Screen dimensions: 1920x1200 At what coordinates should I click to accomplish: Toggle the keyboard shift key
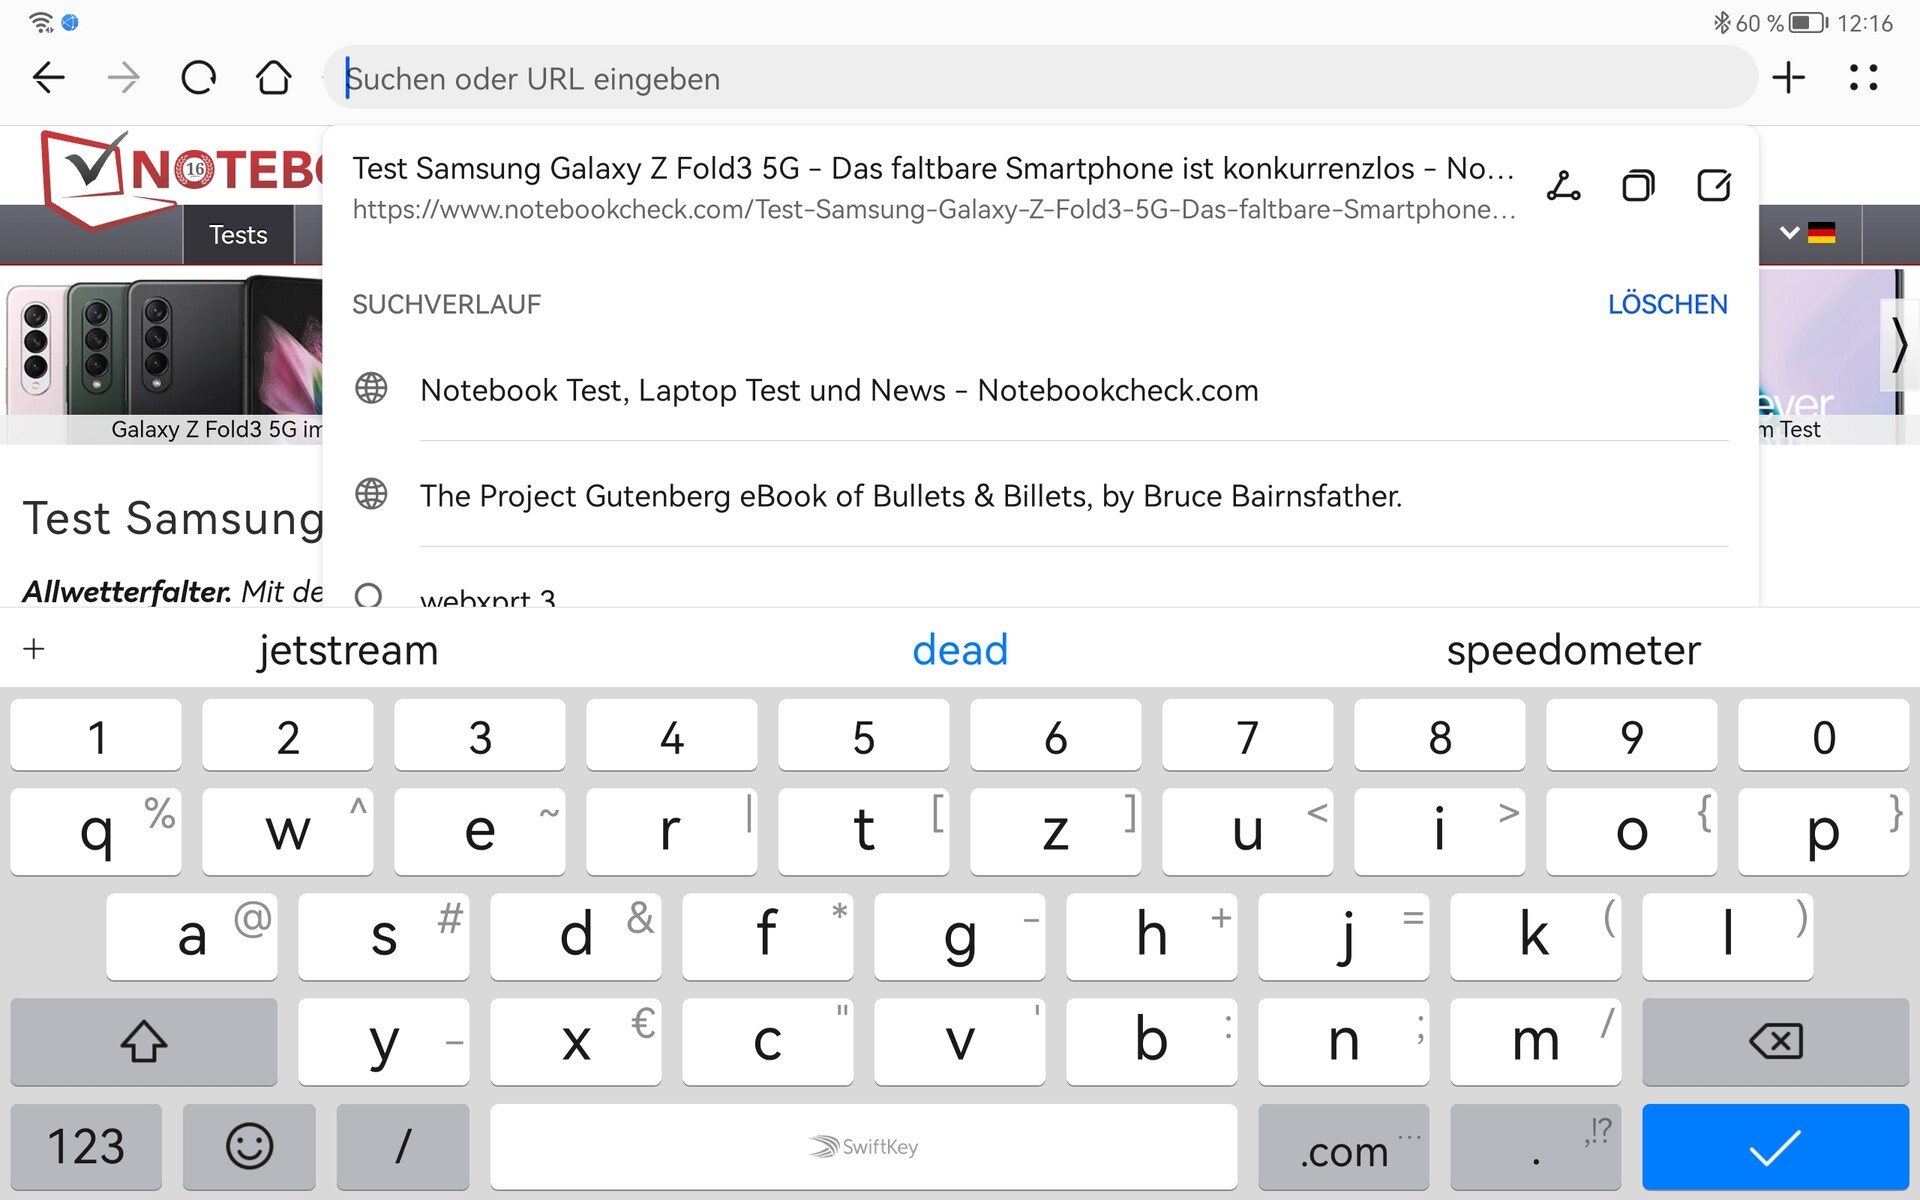coord(144,1041)
